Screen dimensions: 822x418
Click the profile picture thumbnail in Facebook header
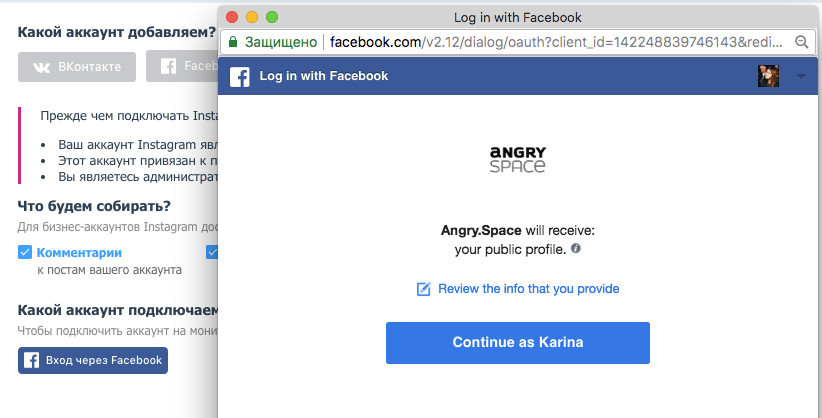click(x=768, y=76)
